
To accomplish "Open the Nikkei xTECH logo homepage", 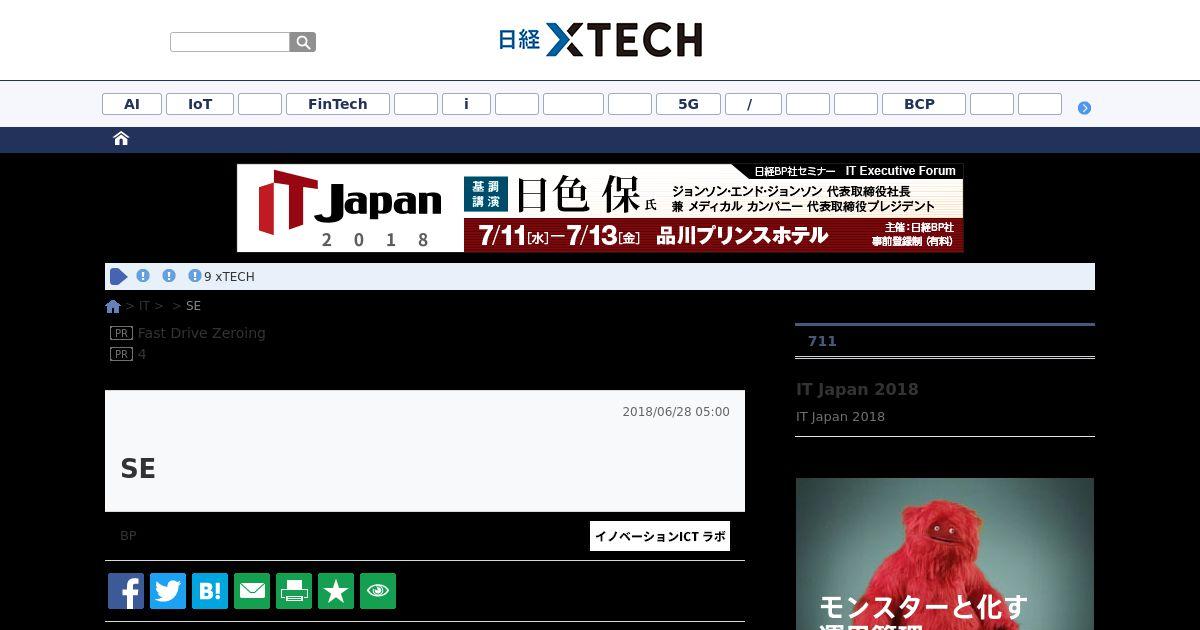I will (x=600, y=40).
